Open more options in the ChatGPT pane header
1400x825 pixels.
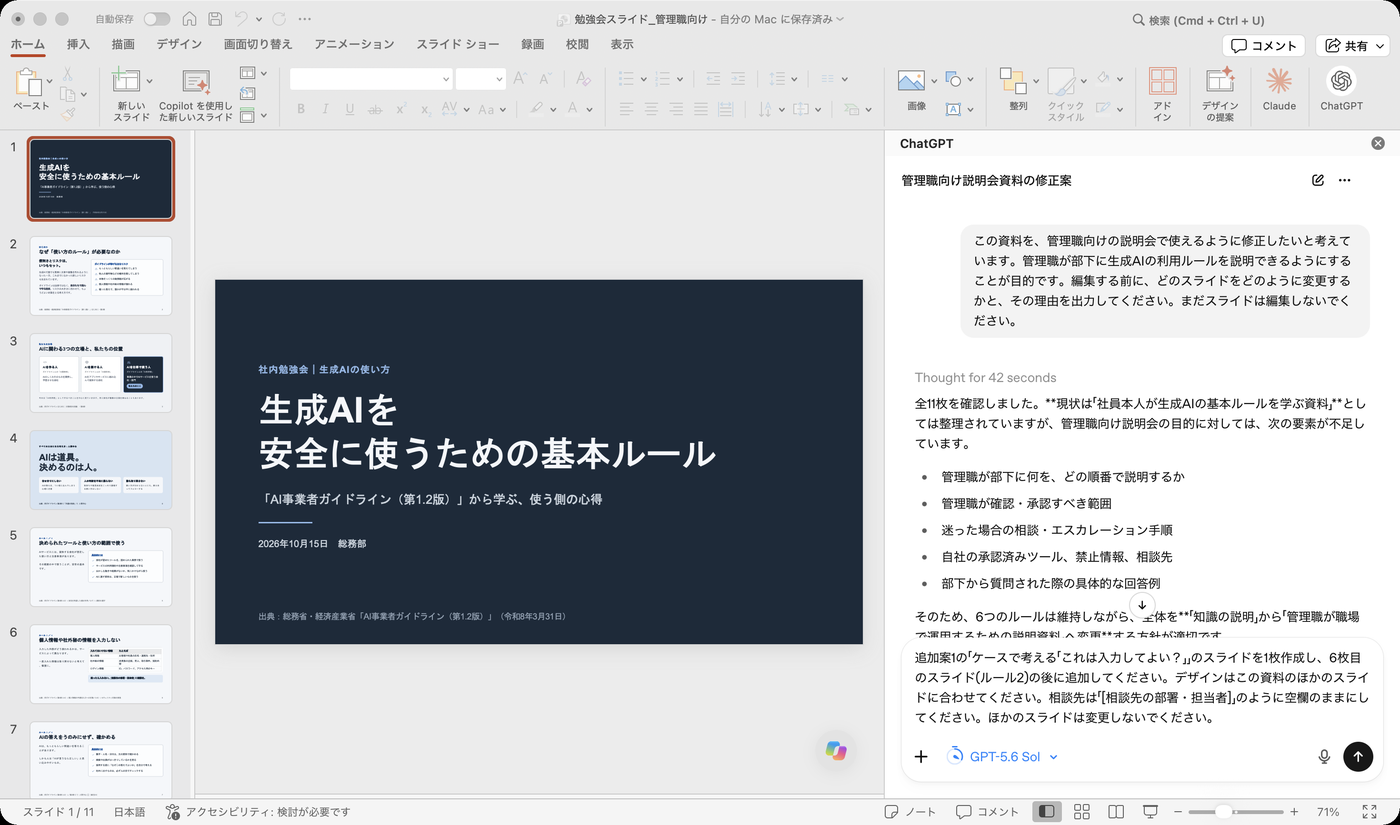point(1344,180)
